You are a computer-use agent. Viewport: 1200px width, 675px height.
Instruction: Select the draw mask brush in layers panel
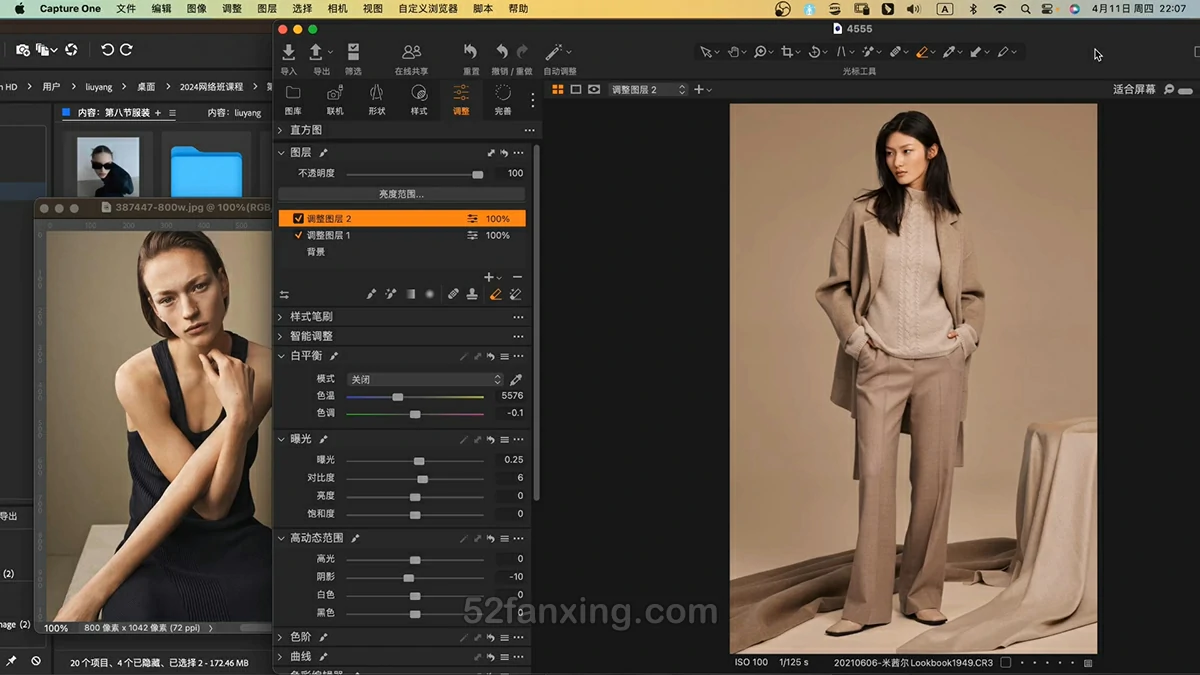[371, 294]
